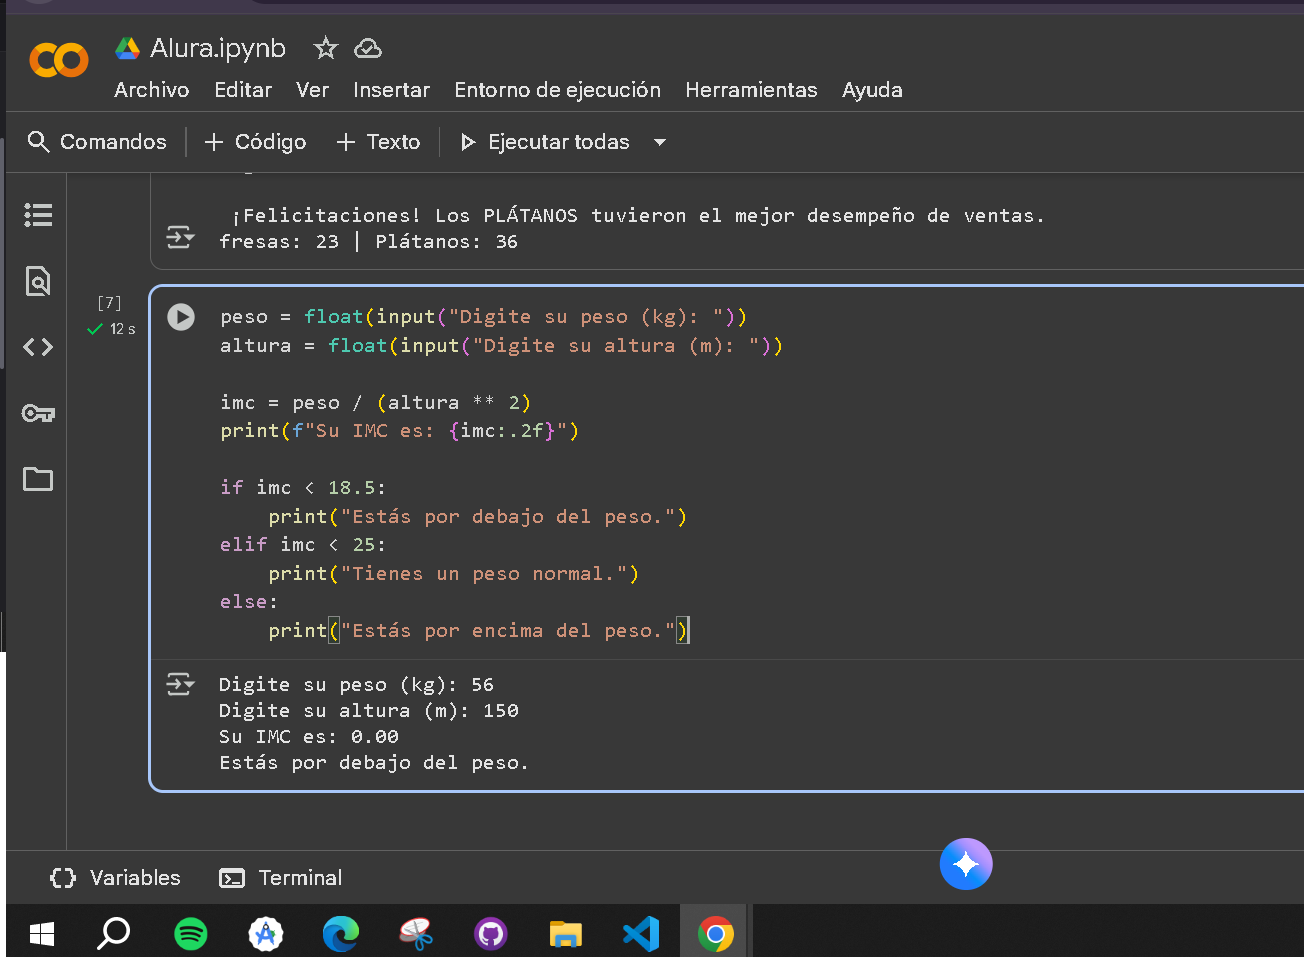Open the Entorno de ejecución menu
The height and width of the screenshot is (957, 1304).
557,90
